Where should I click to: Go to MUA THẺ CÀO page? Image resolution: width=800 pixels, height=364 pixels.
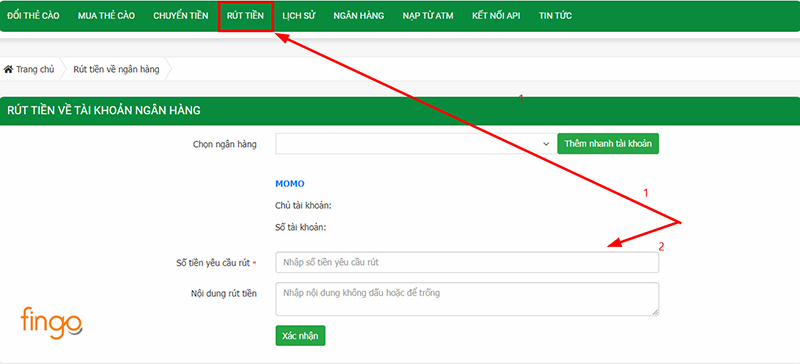[106, 16]
